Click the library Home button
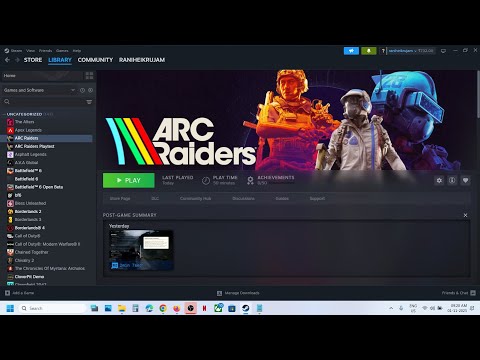The image size is (480, 360). (x=42, y=76)
